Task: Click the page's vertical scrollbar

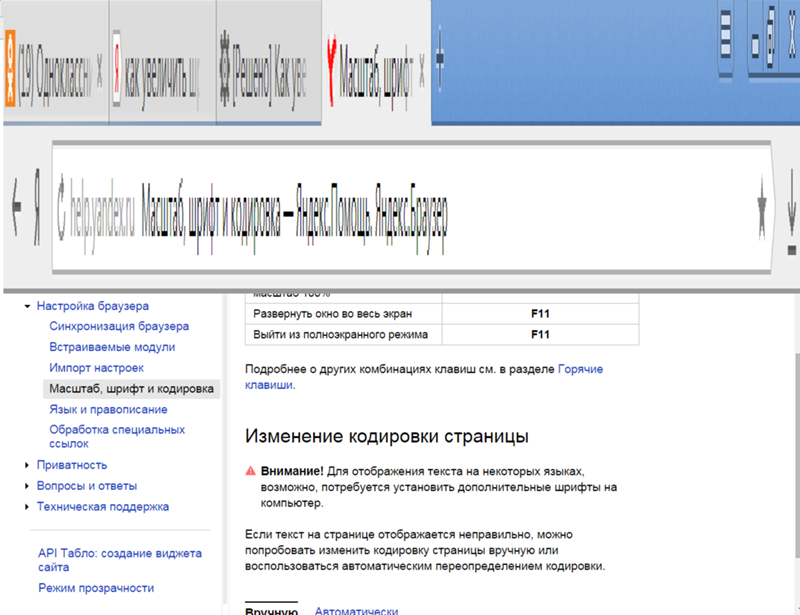Action: pyautogui.click(x=796, y=454)
